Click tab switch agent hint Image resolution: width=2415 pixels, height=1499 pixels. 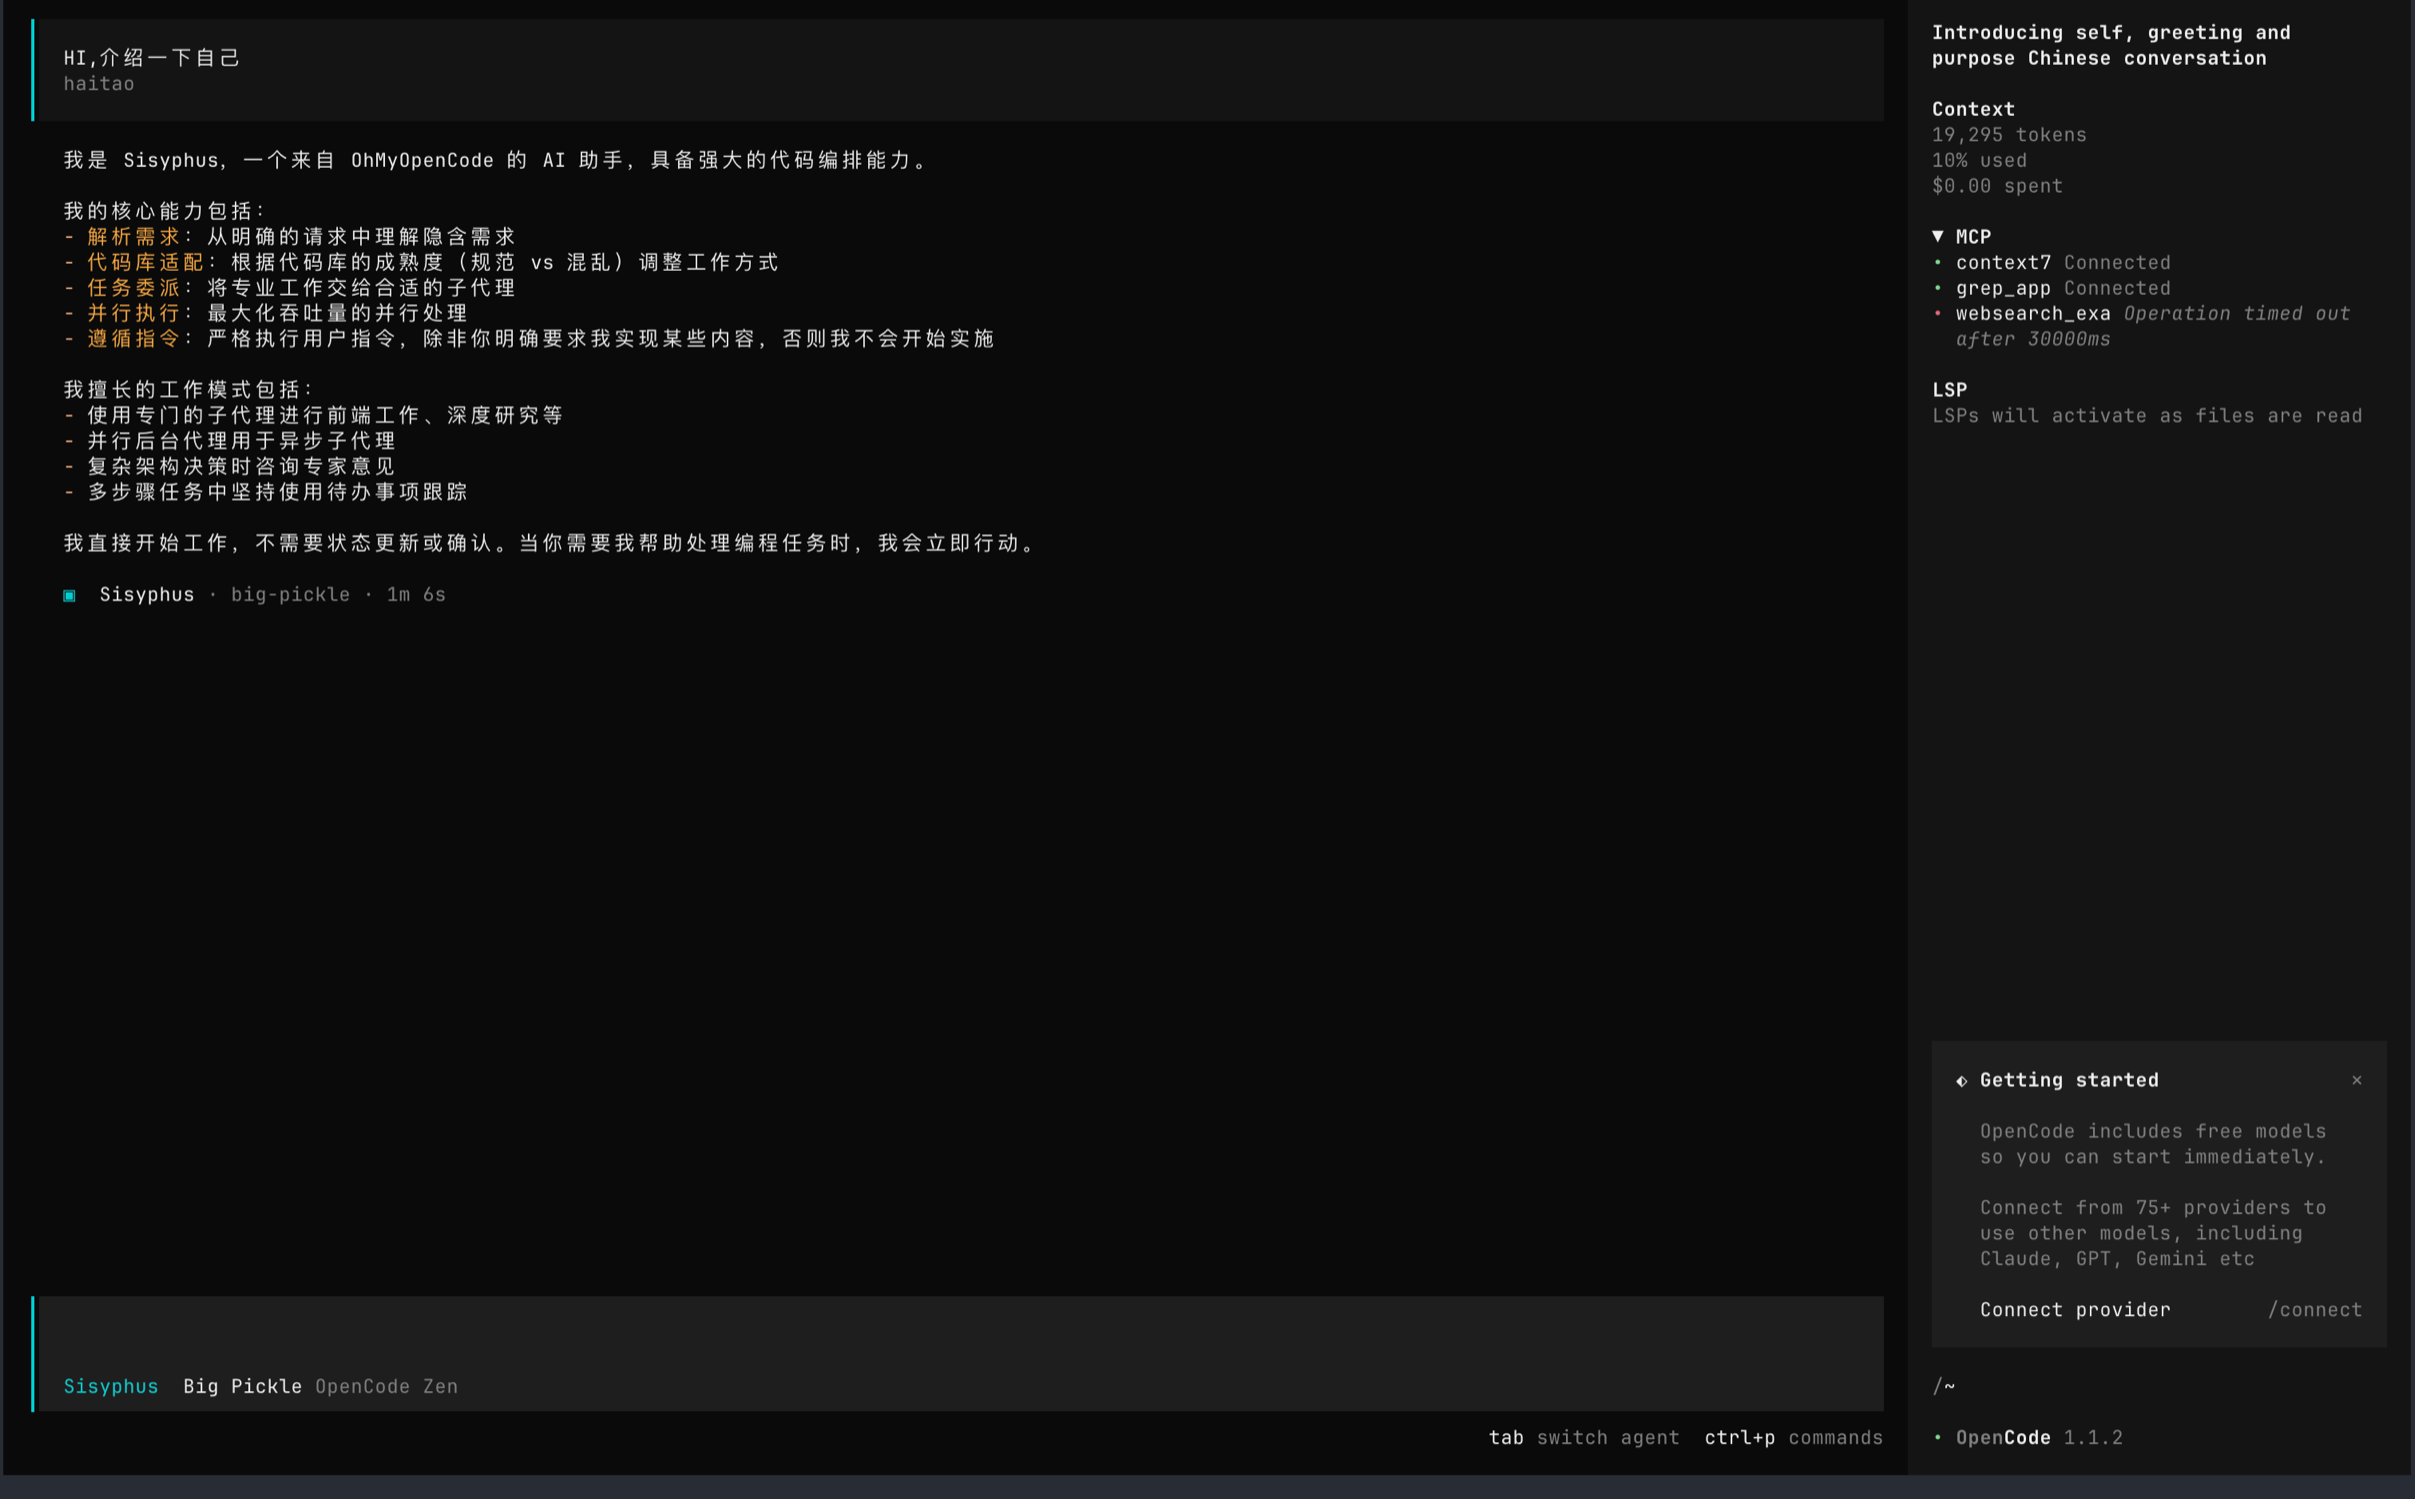pyautogui.click(x=1583, y=1437)
